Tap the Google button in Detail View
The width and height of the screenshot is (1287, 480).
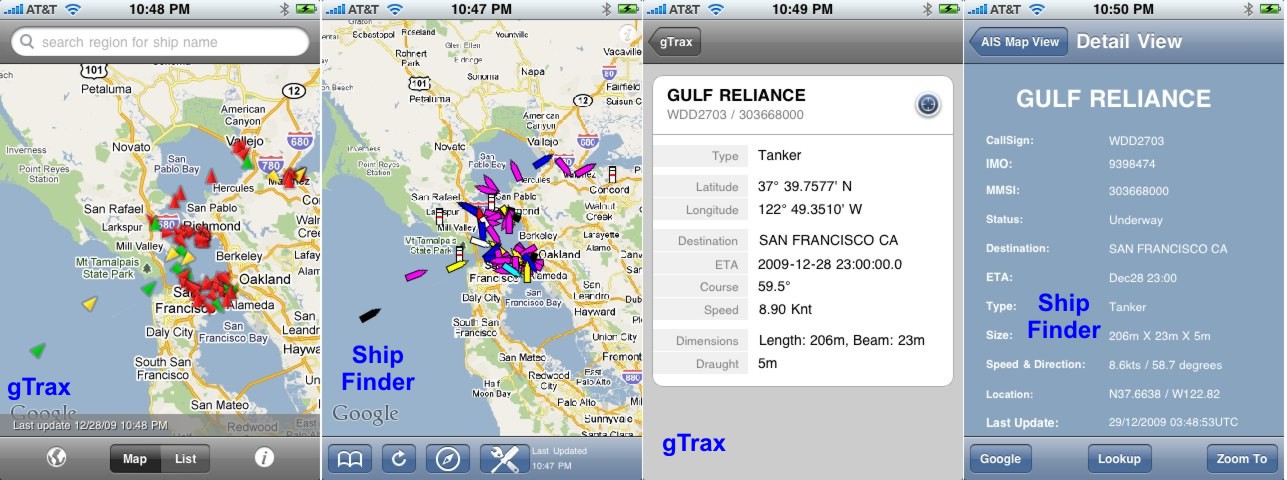click(x=1000, y=459)
